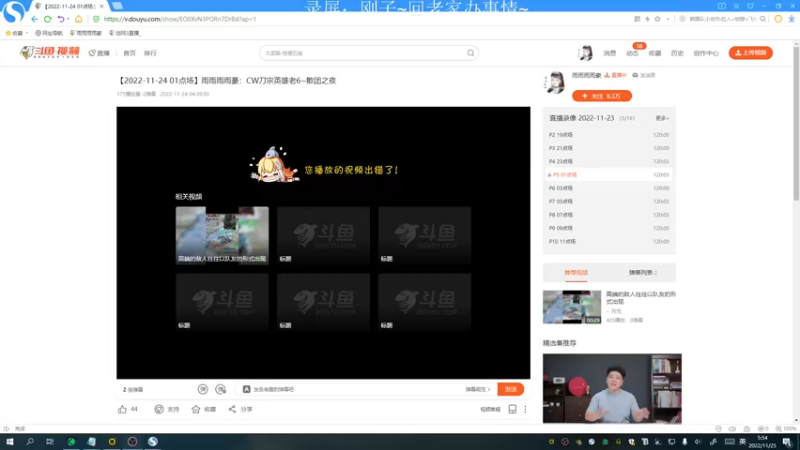Click the purple undo-close-tab arrow

60,19
